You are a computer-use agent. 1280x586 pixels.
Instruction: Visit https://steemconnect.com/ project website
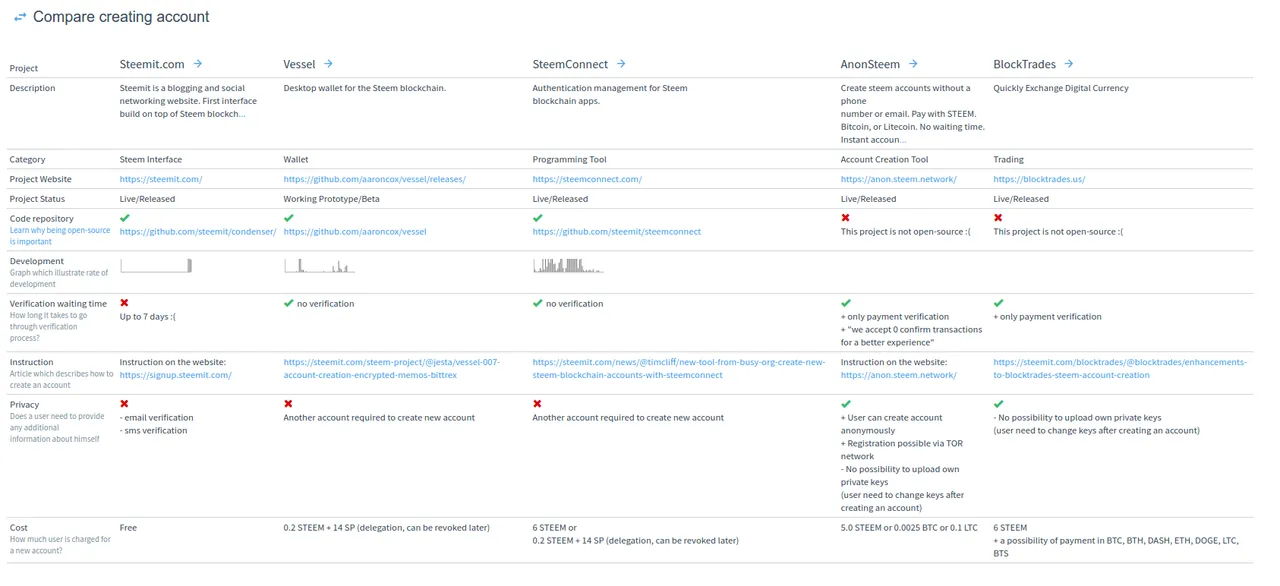(587, 179)
